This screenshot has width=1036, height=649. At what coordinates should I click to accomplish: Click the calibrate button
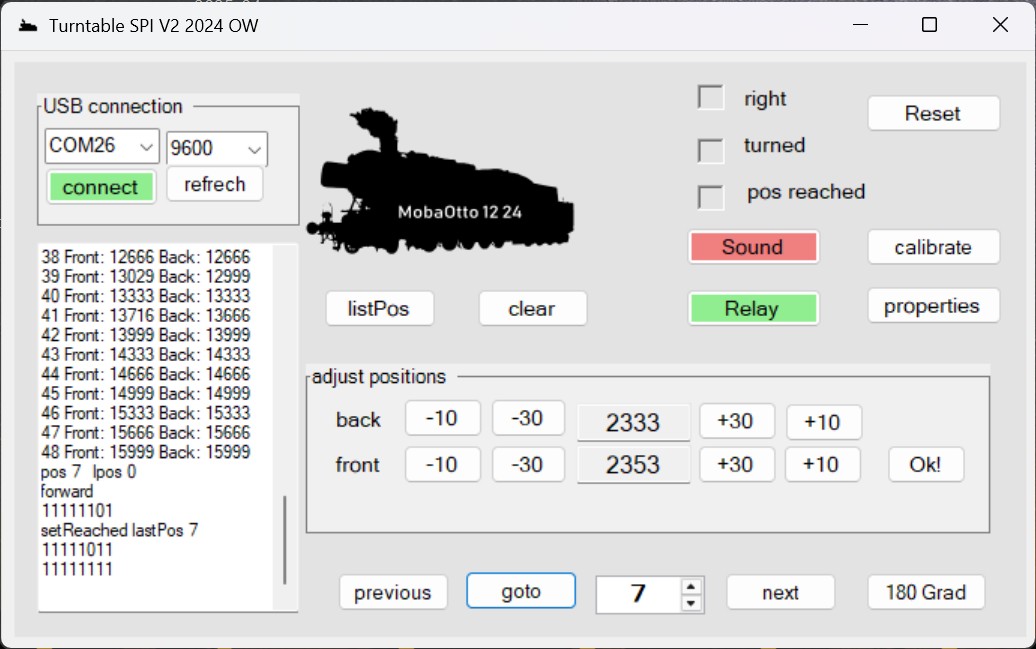click(933, 247)
